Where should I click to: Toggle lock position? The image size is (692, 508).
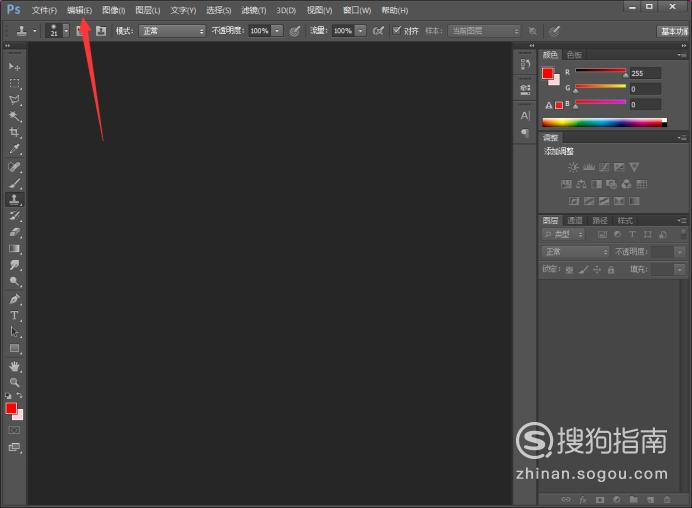coord(597,269)
